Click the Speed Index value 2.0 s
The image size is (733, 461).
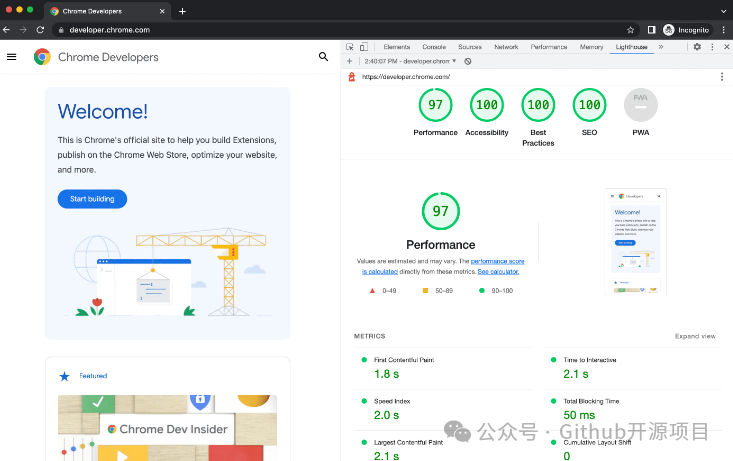(x=387, y=415)
